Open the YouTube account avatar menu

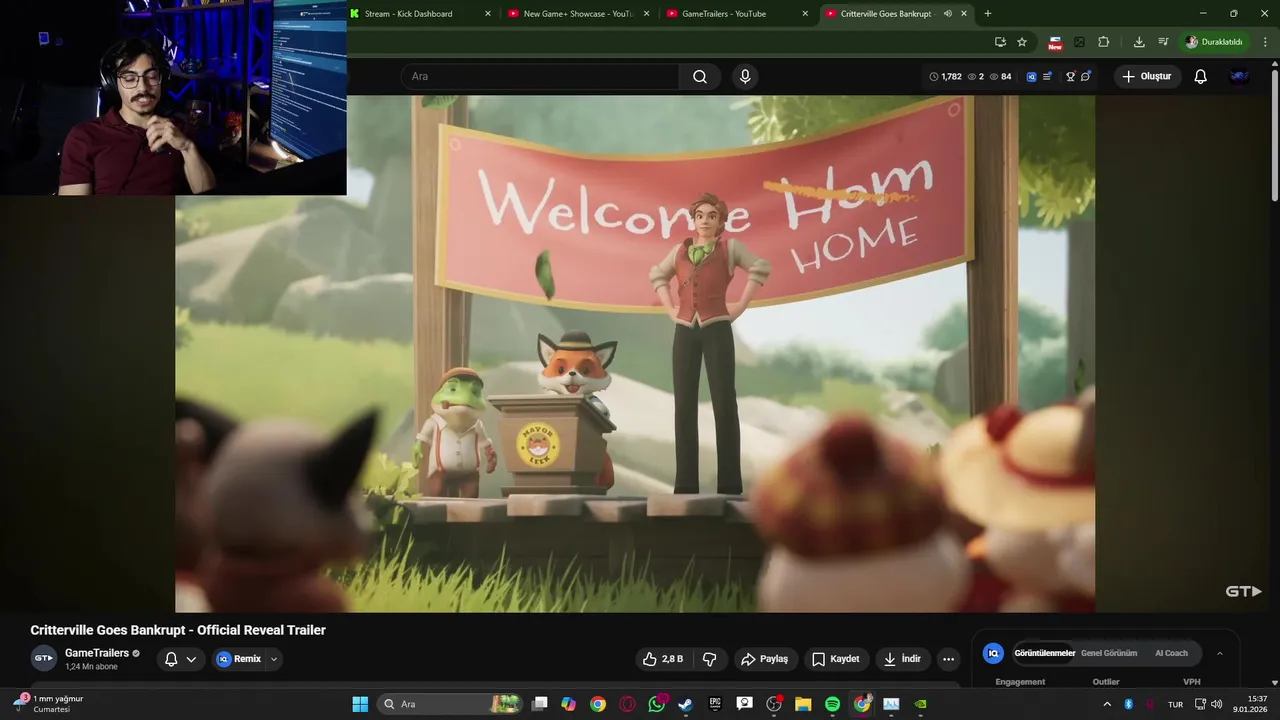point(1239,76)
